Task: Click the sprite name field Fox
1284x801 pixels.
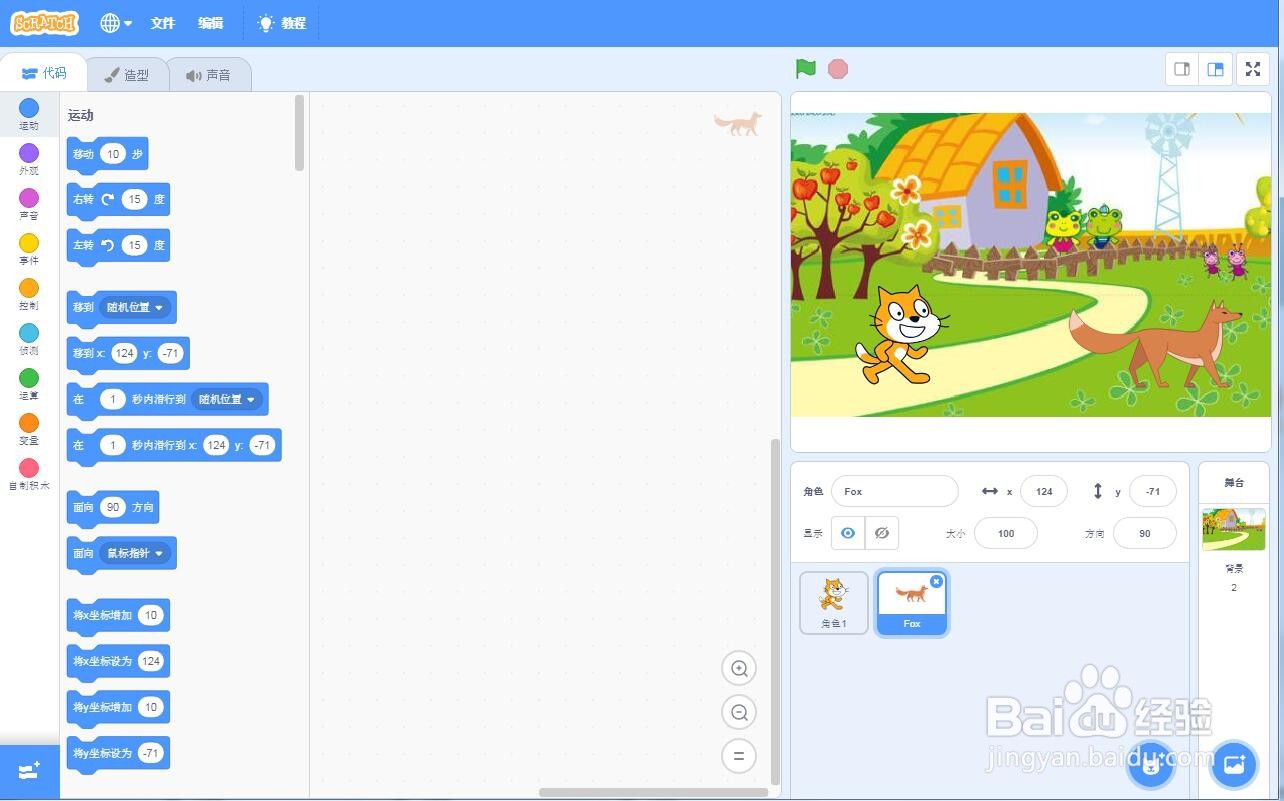Action: point(894,491)
